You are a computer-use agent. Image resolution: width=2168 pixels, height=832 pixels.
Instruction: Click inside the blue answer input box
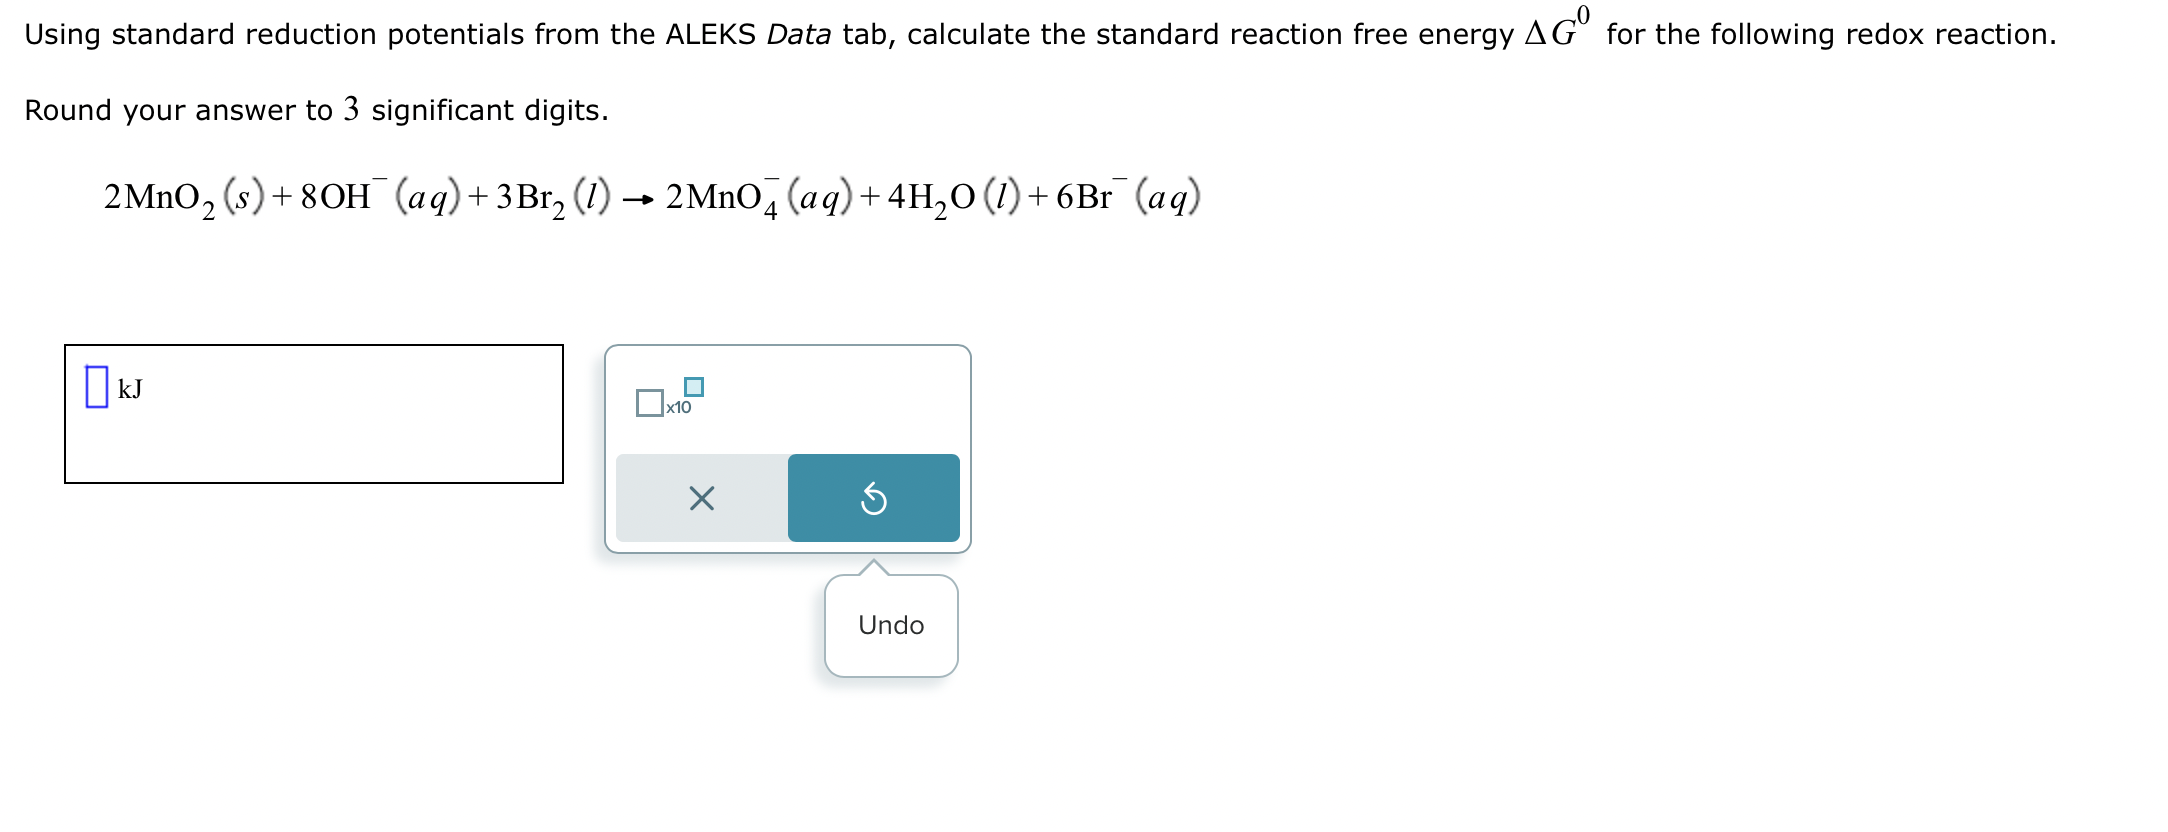click(x=95, y=386)
